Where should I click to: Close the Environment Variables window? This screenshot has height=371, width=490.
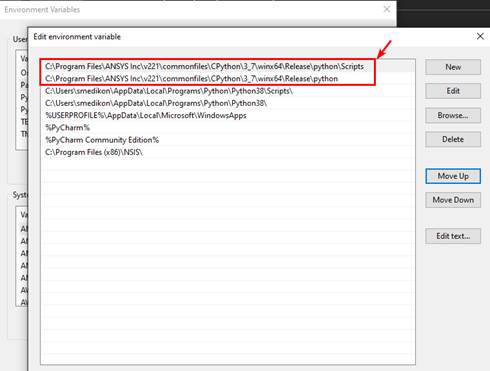(387, 9)
